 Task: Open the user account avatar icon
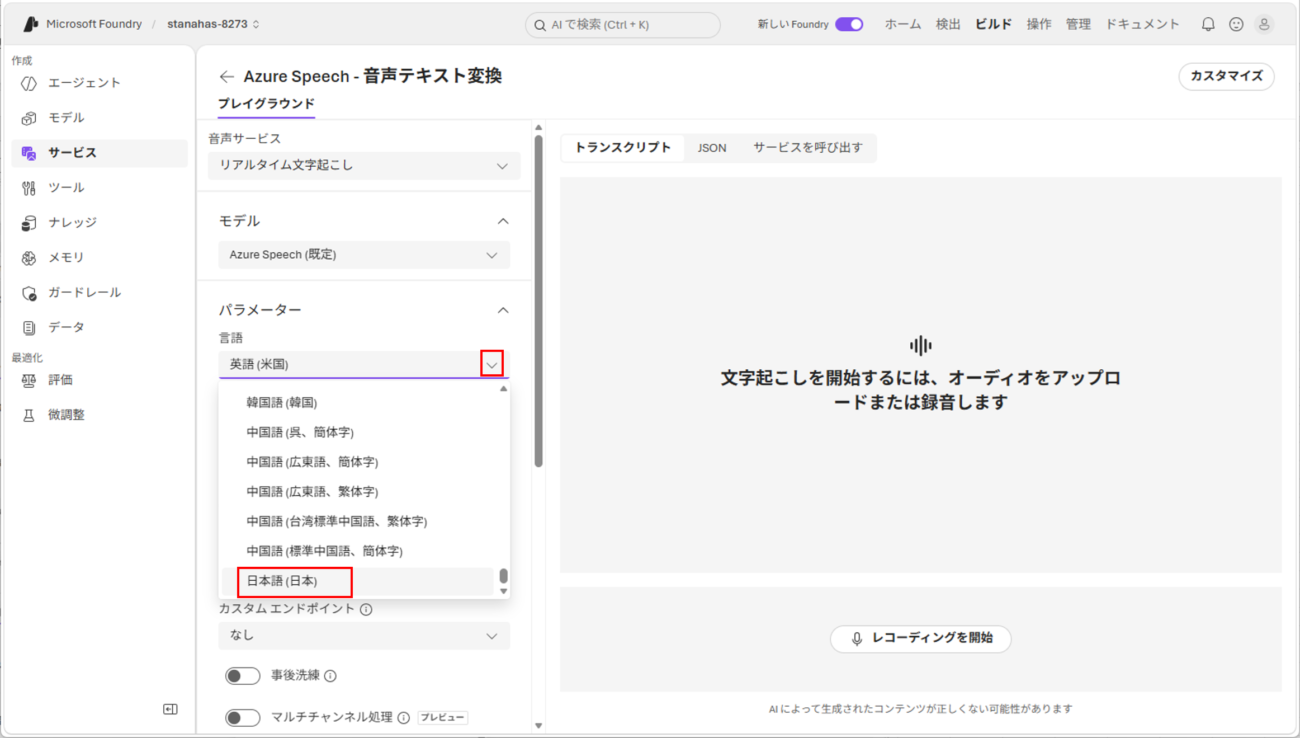coord(1264,24)
